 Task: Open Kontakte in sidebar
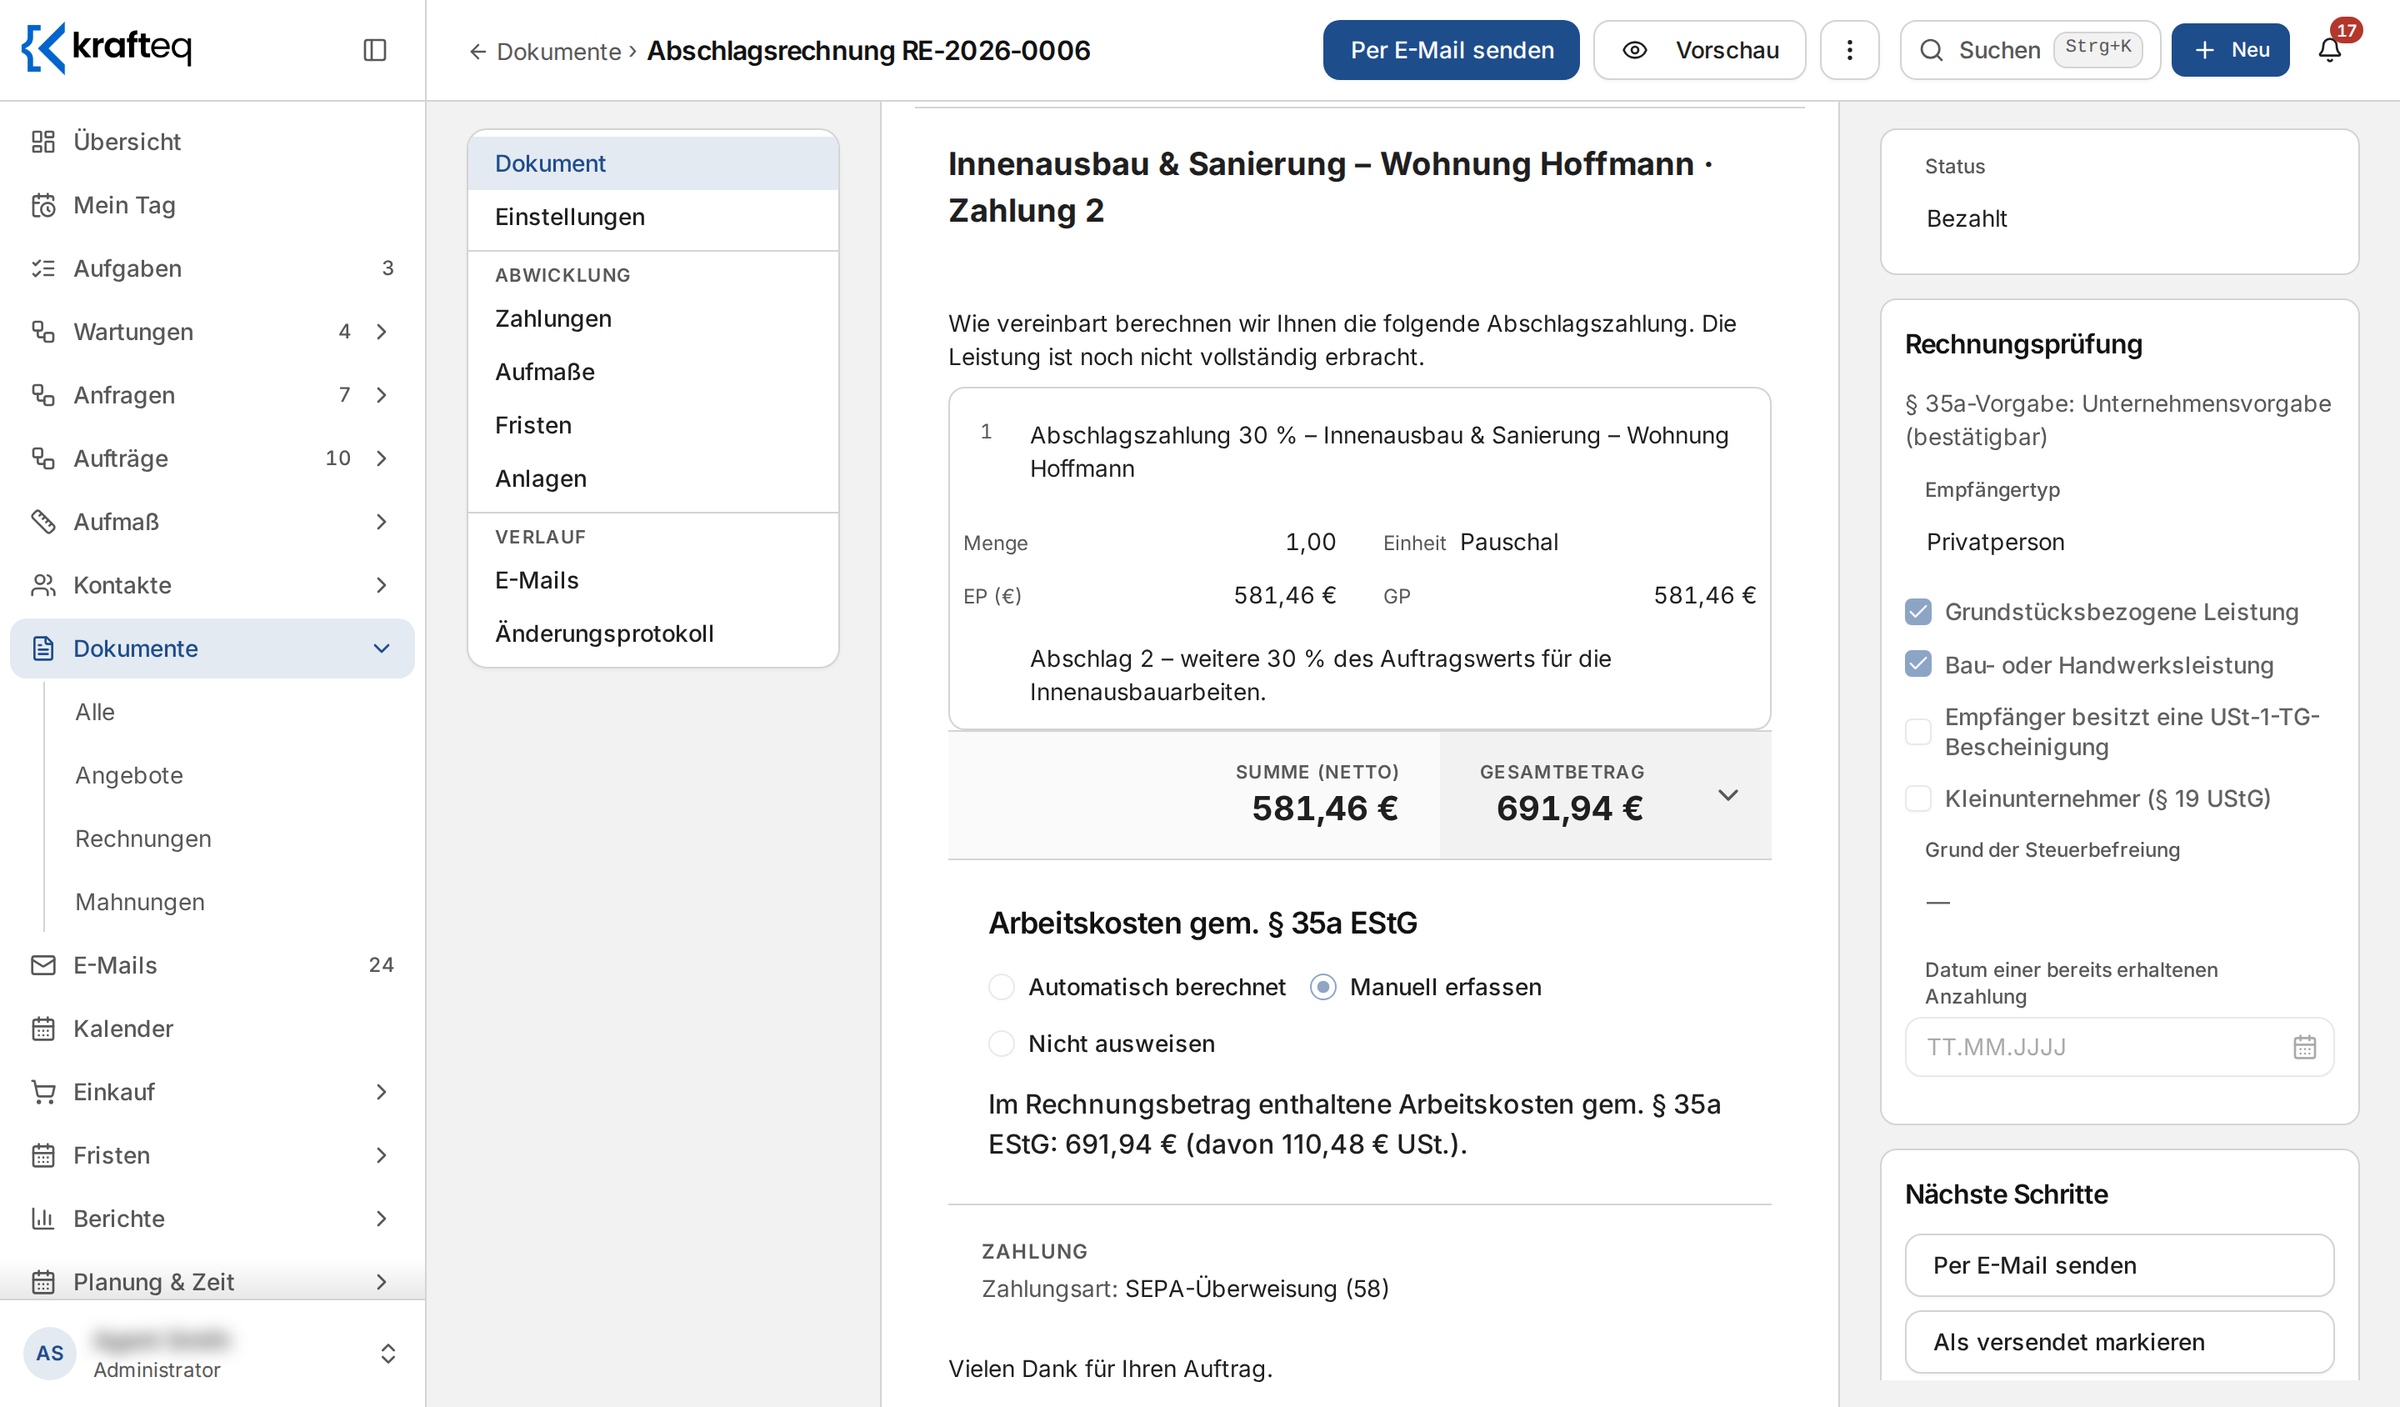212,585
